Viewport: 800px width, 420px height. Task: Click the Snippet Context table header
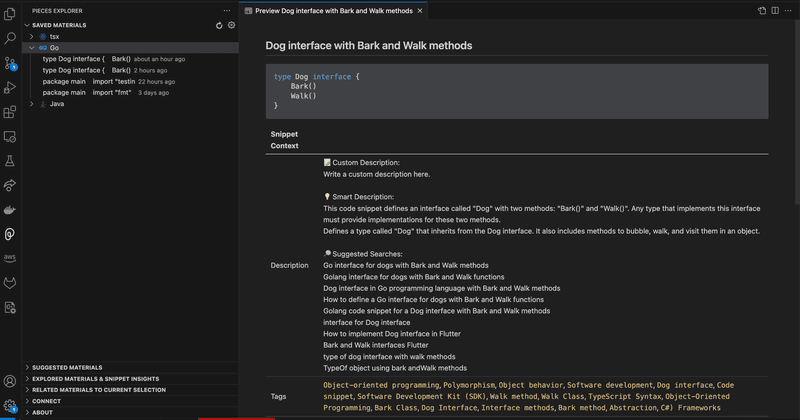[x=284, y=140]
